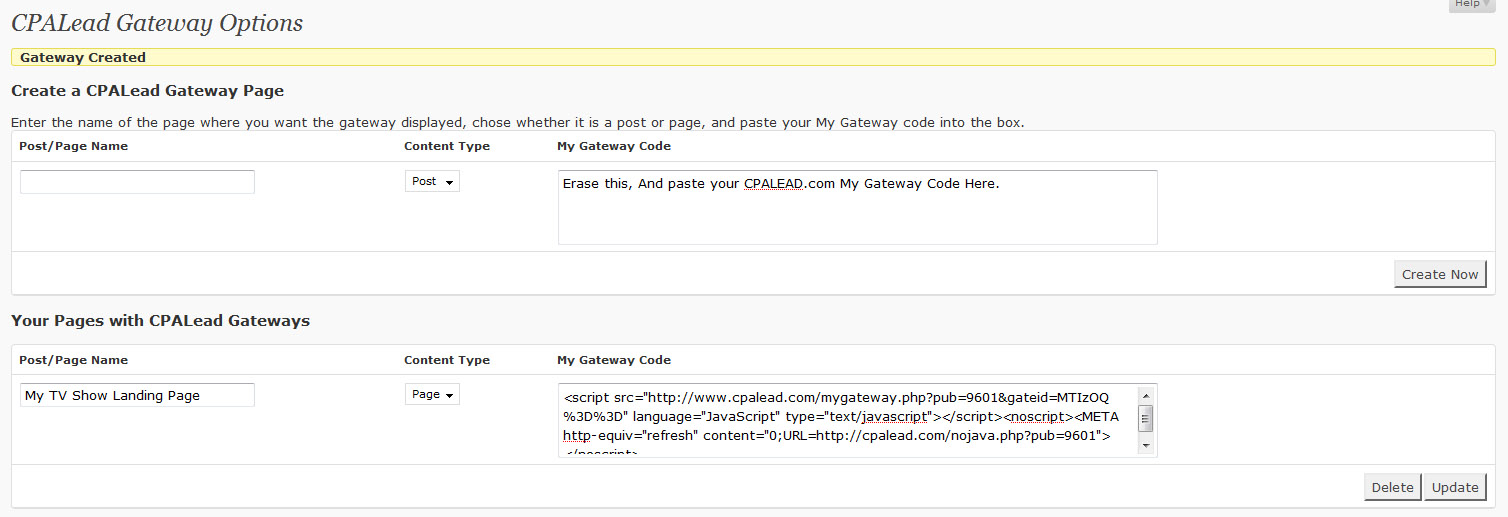Screen dimensions: 1508x517
Task: Click the new gateway code text area
Action: tap(857, 207)
